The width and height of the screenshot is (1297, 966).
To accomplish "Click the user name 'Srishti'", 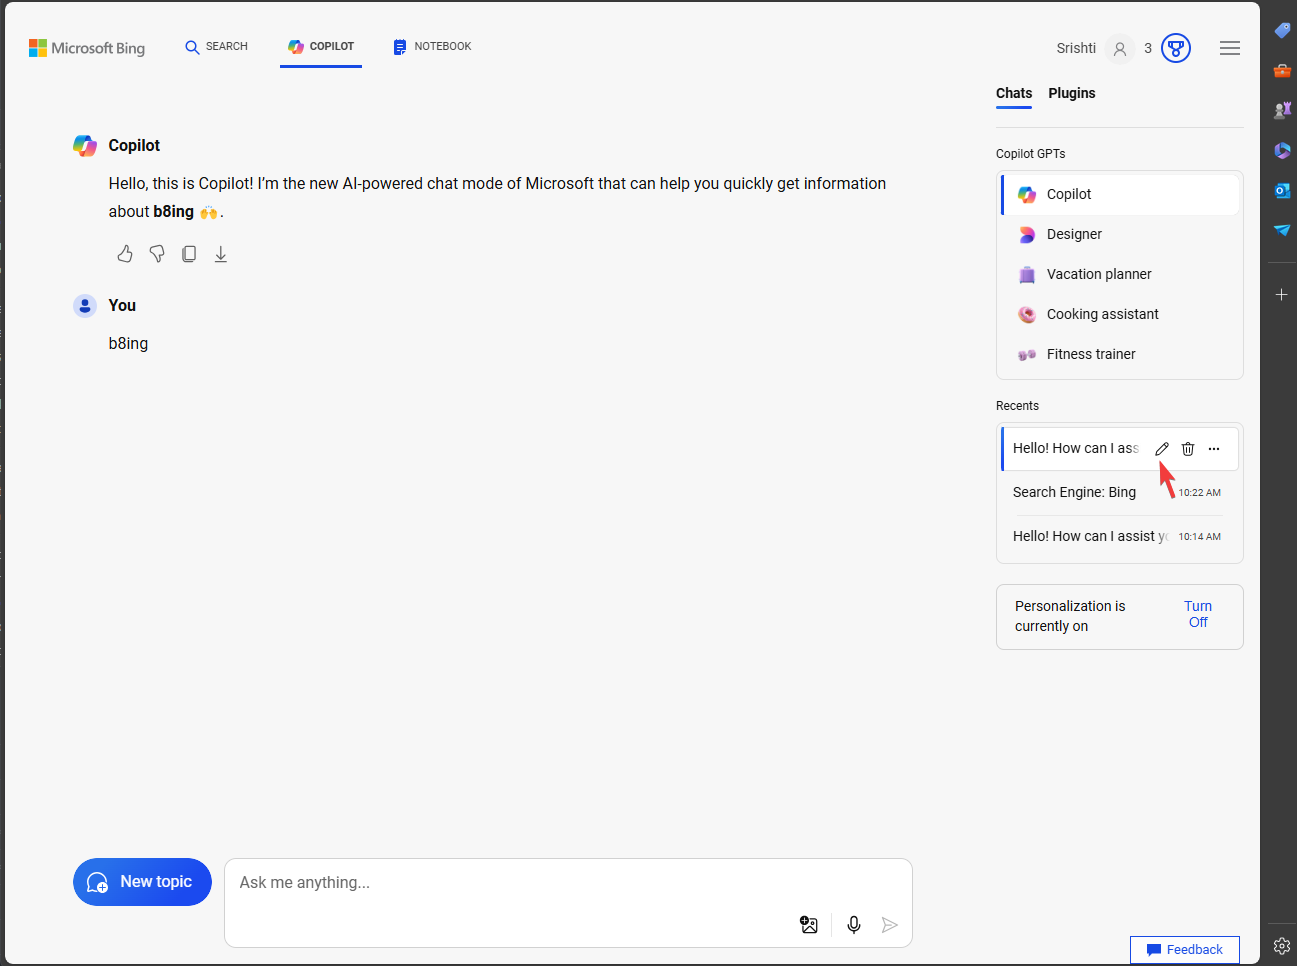I will pyautogui.click(x=1076, y=48).
